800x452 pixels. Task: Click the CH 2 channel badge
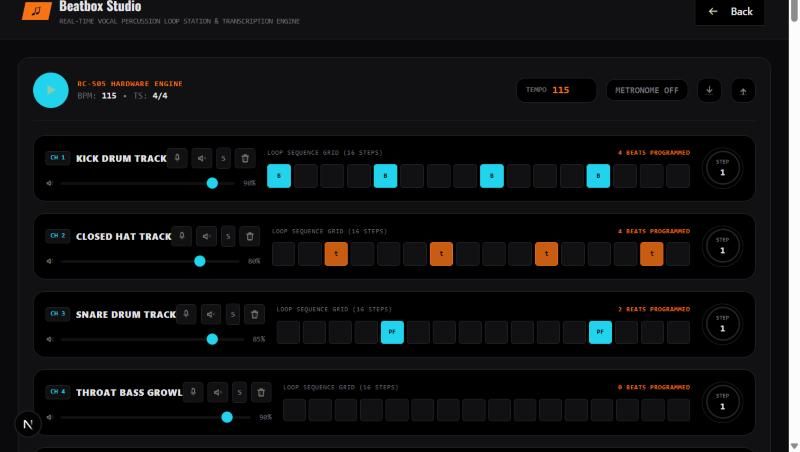[58, 236]
